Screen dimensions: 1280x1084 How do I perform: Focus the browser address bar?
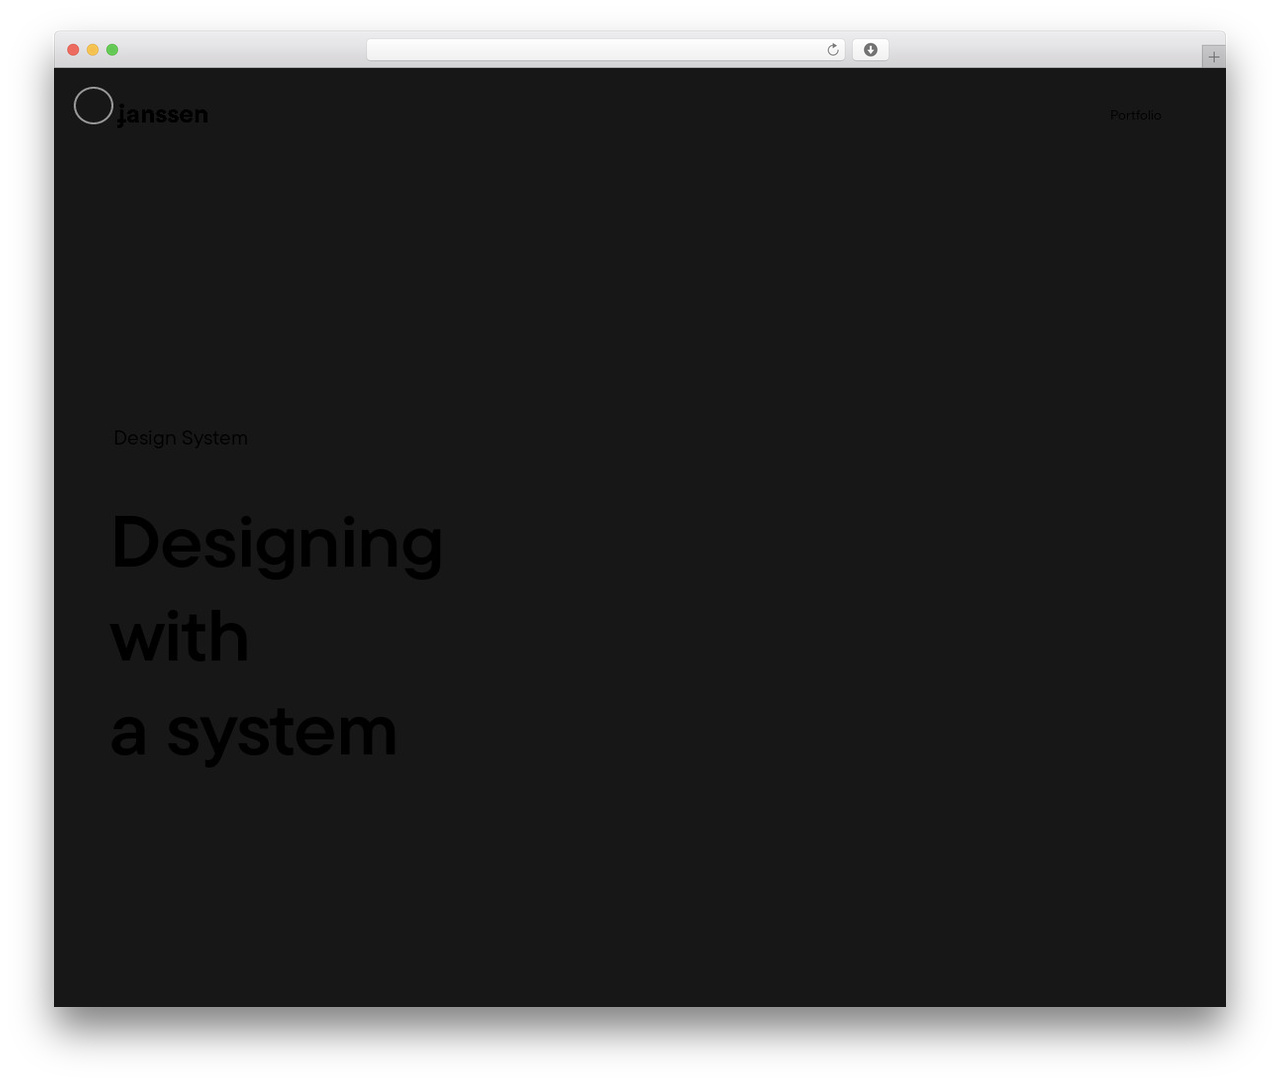click(606, 50)
